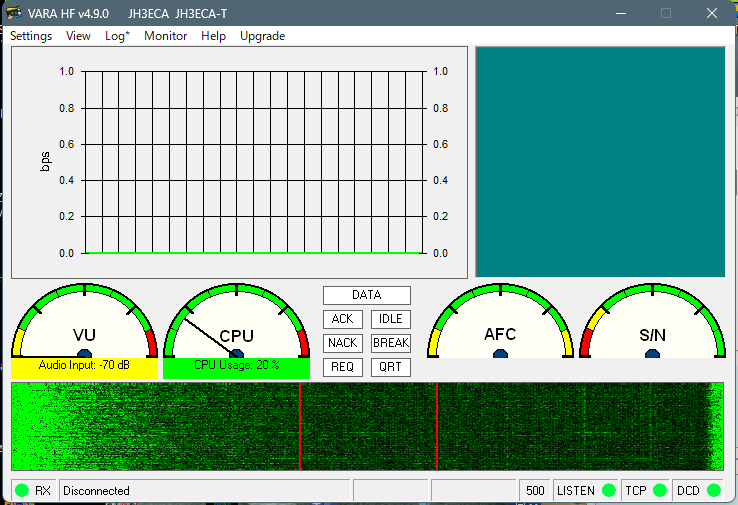Open the Upgrade menu
This screenshot has width=738, height=505.
click(262, 36)
